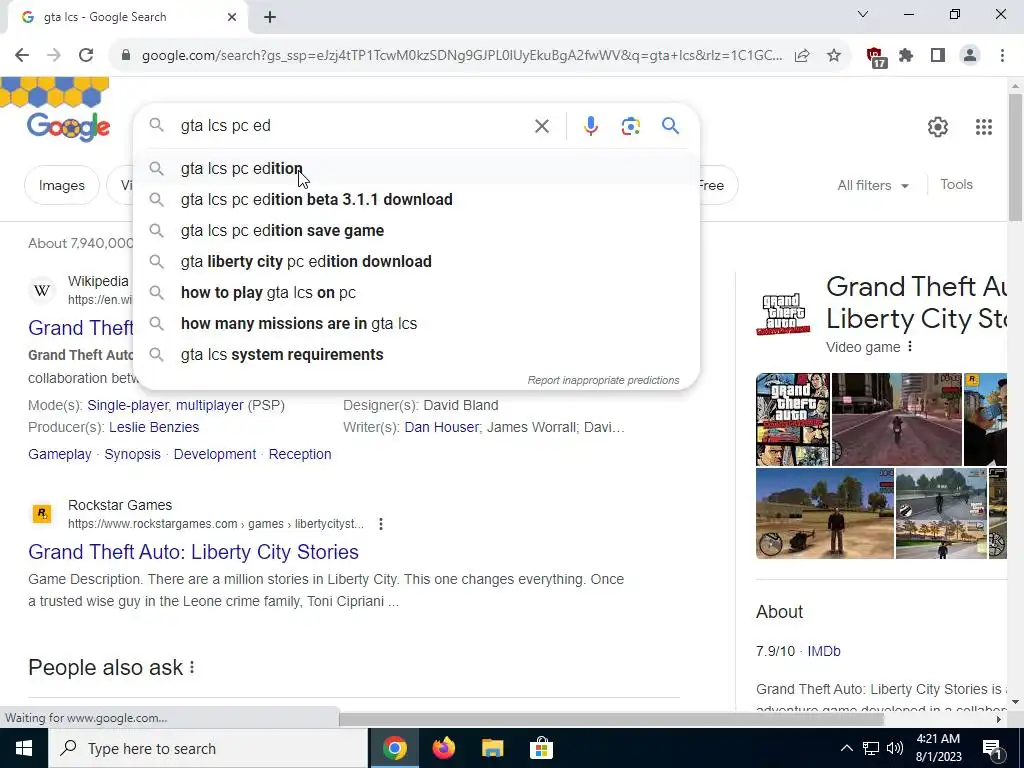
Task: Jump to the Gameplay section link
Action: point(59,454)
